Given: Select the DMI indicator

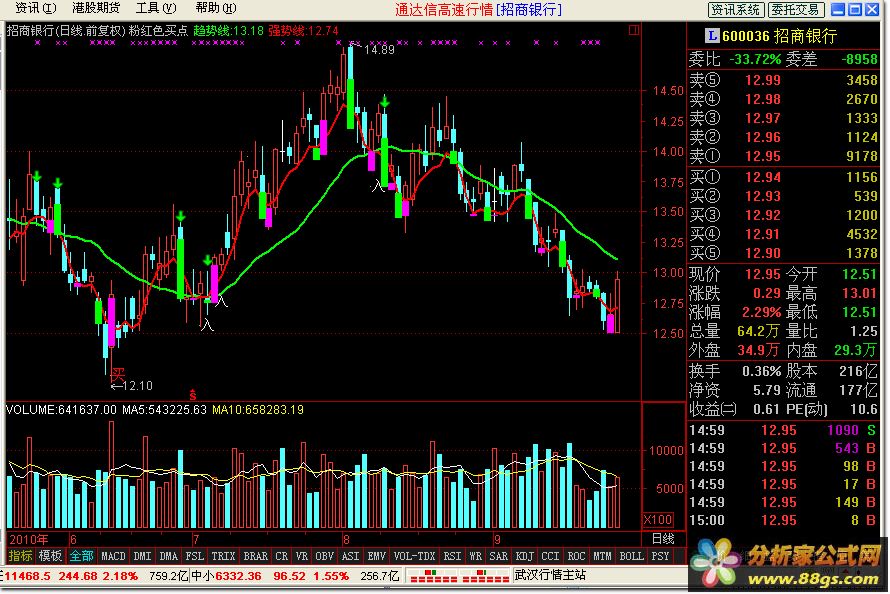Looking at the screenshot, I should tap(142, 557).
